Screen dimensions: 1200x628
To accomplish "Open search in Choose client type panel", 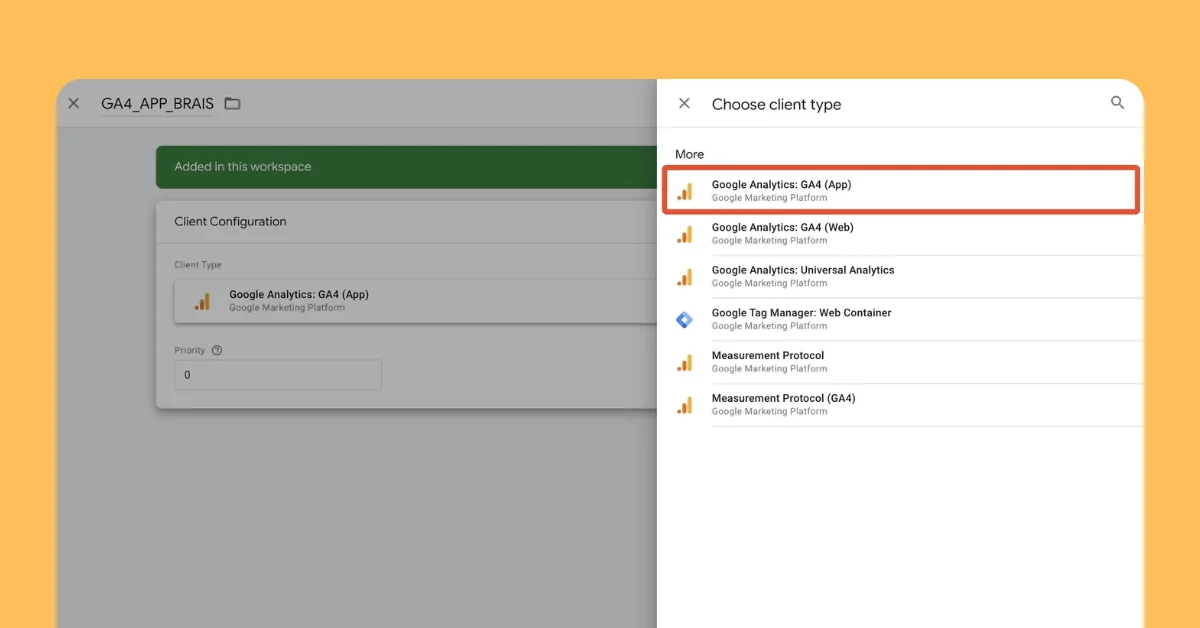I will point(1117,102).
